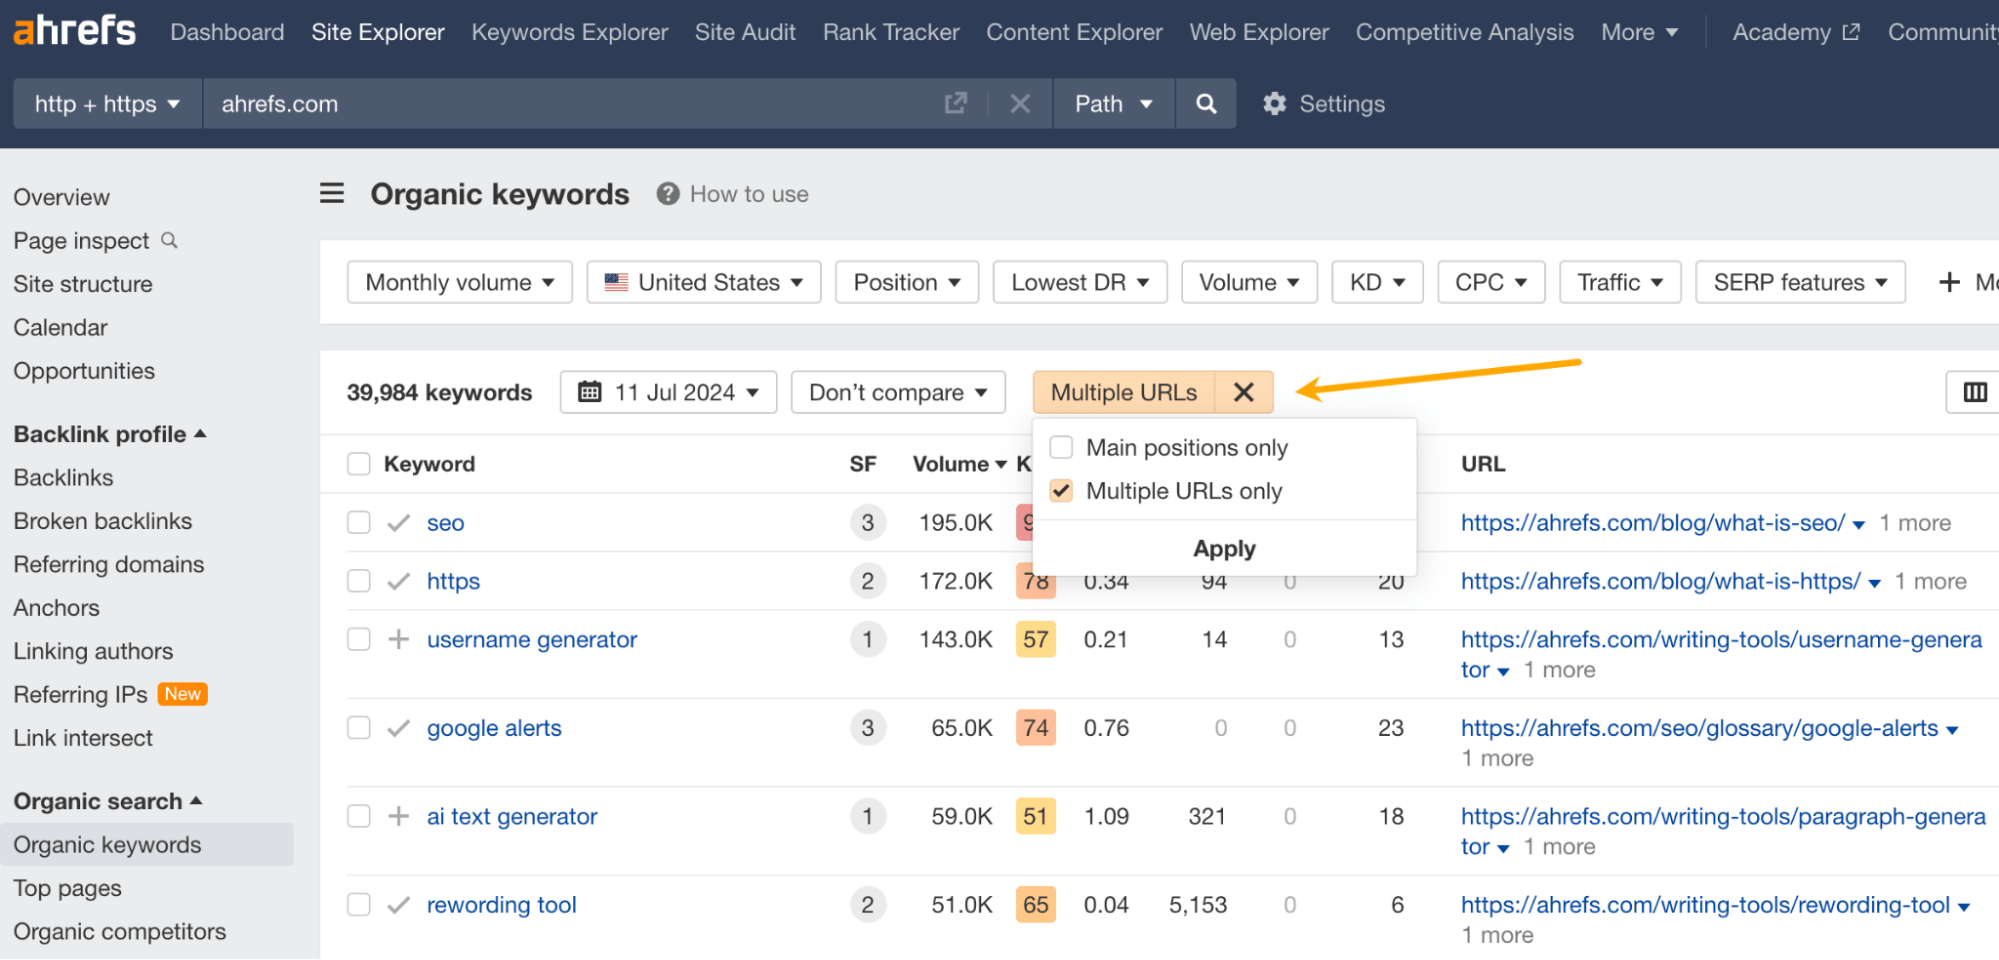Open the what-is-seo blog URL link
Screen dimensions: 1999x960
[1651, 522]
